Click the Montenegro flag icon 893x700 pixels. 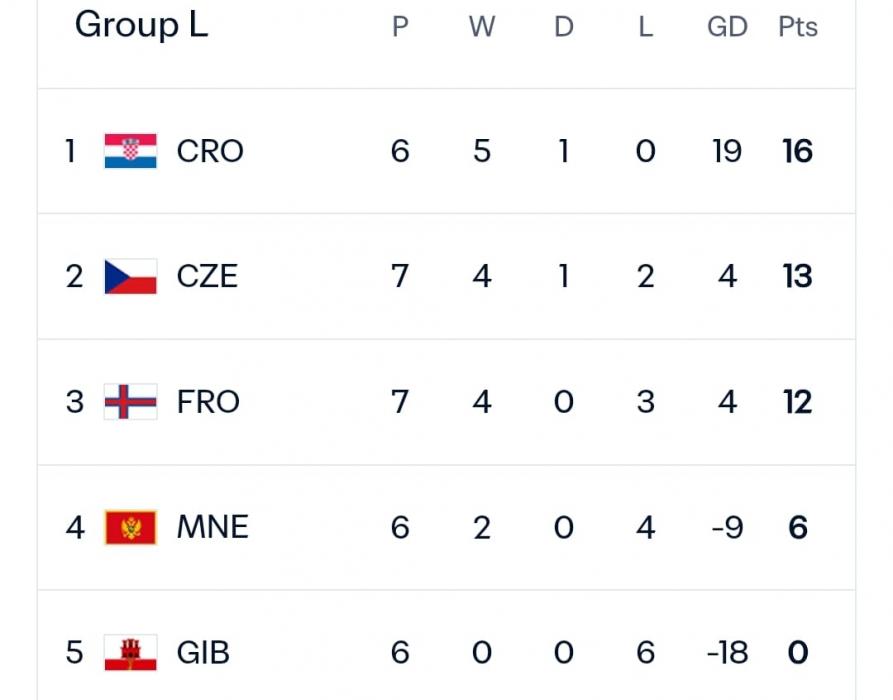(130, 527)
